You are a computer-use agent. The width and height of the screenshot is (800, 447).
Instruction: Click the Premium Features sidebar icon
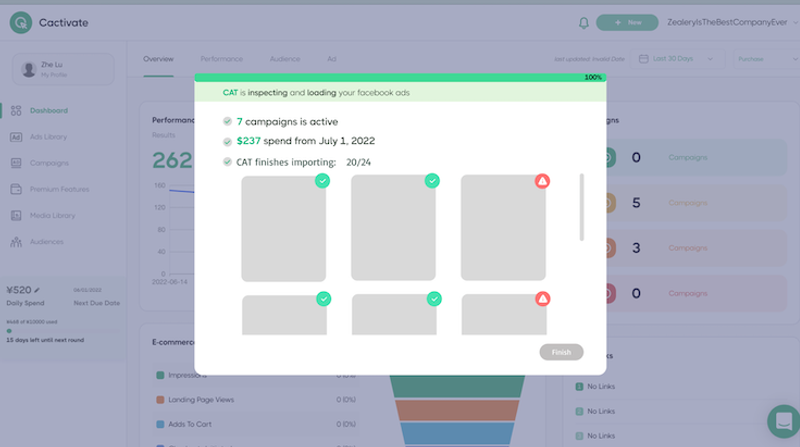[16, 189]
